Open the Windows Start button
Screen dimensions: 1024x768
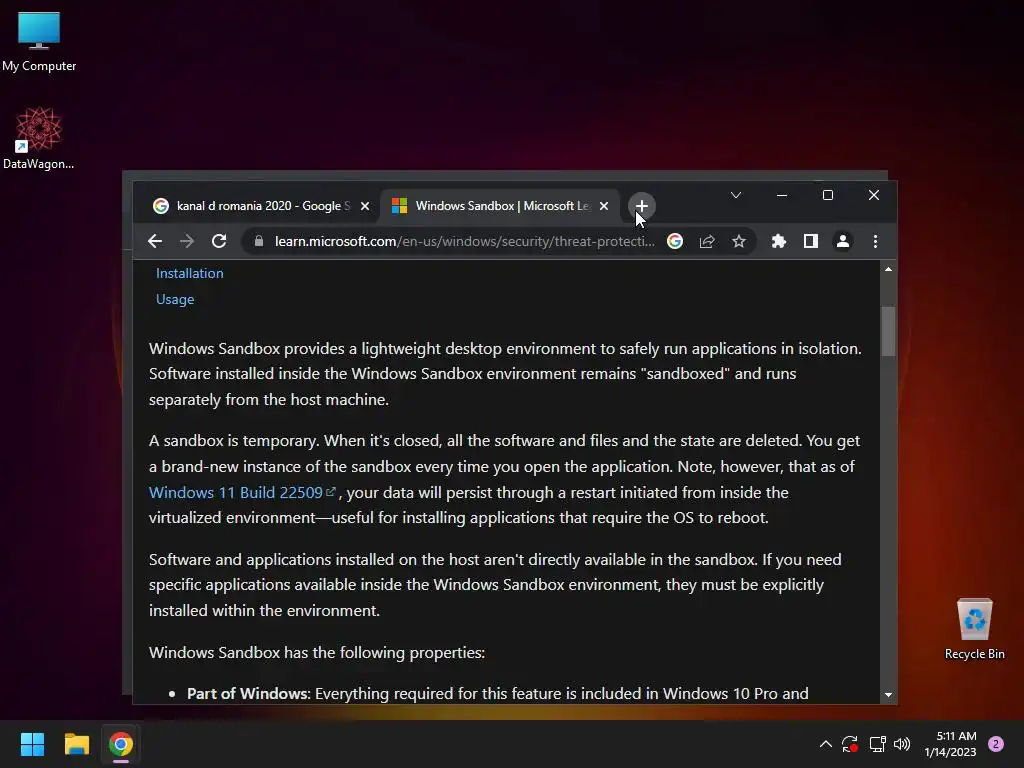point(32,744)
